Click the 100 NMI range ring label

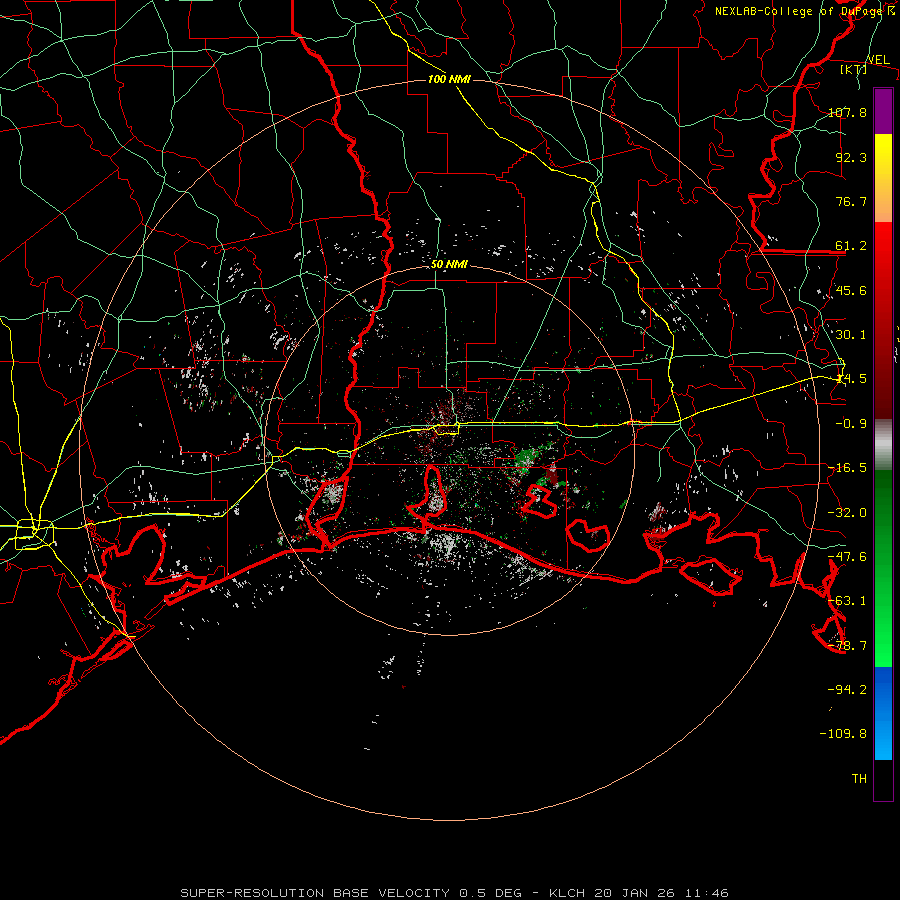click(449, 79)
